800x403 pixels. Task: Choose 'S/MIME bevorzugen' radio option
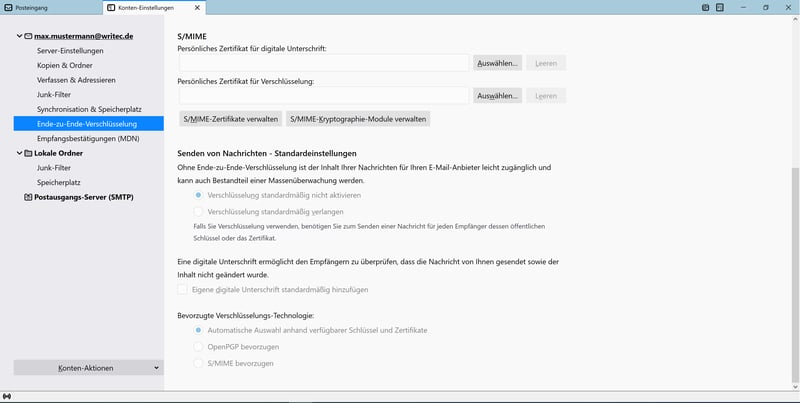199,362
